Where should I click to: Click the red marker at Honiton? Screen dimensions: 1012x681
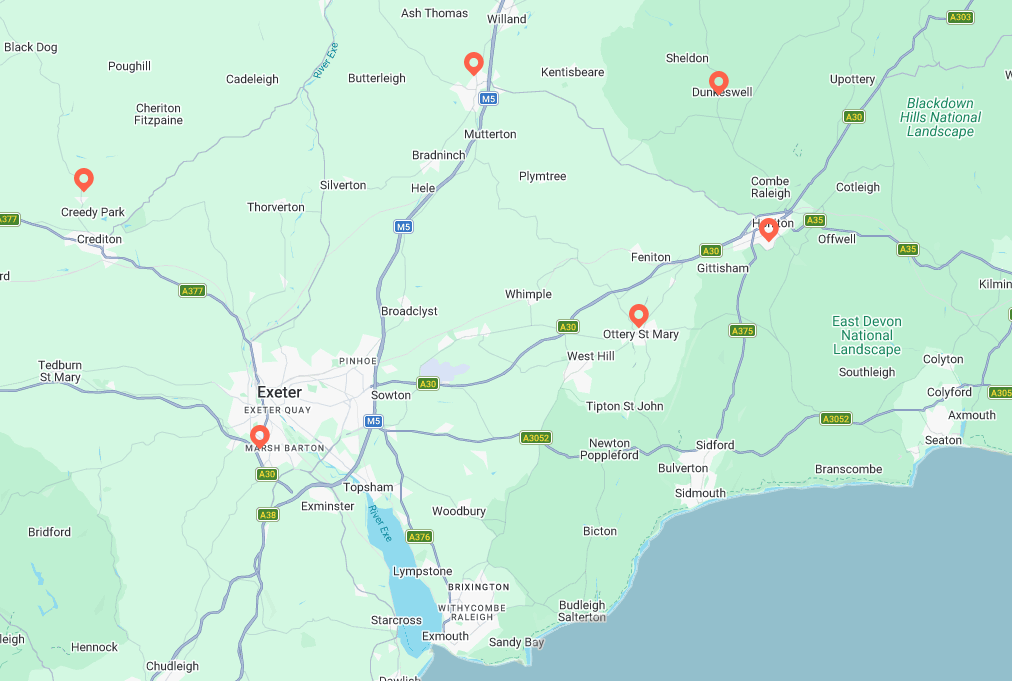768,229
